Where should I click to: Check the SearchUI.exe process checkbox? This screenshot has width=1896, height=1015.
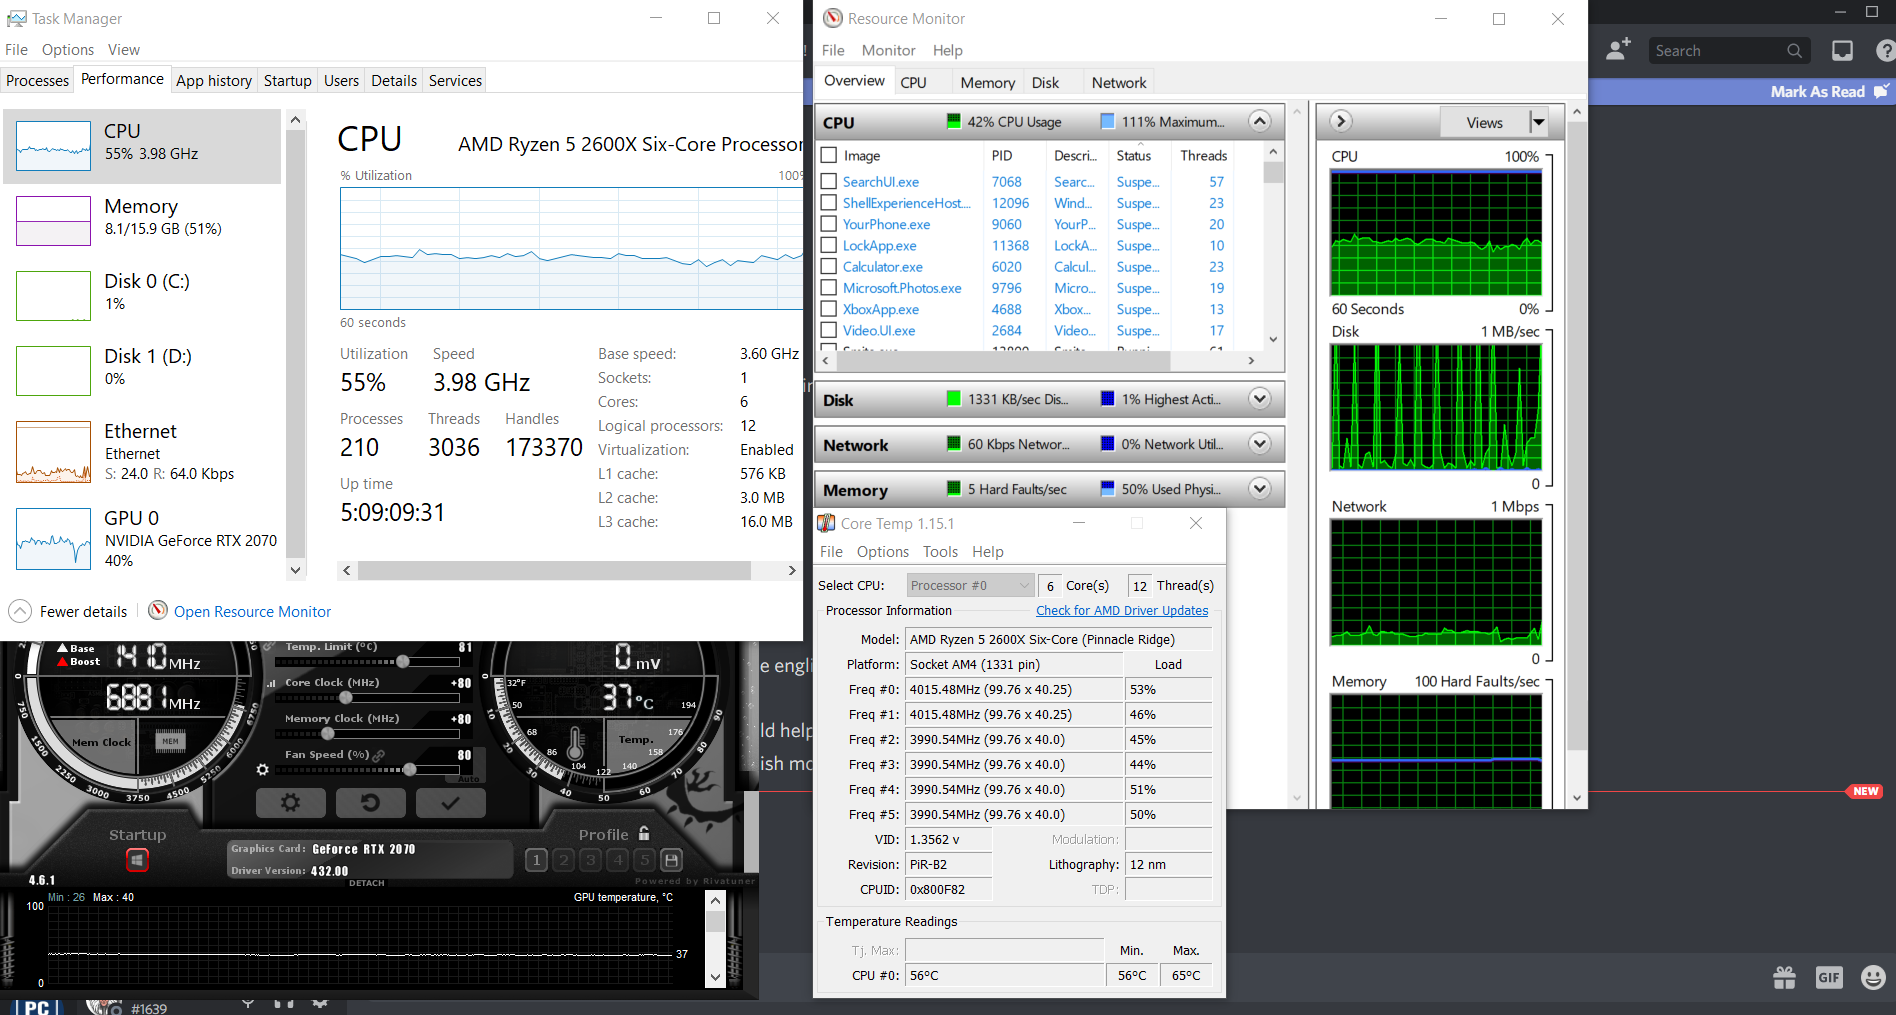click(828, 182)
